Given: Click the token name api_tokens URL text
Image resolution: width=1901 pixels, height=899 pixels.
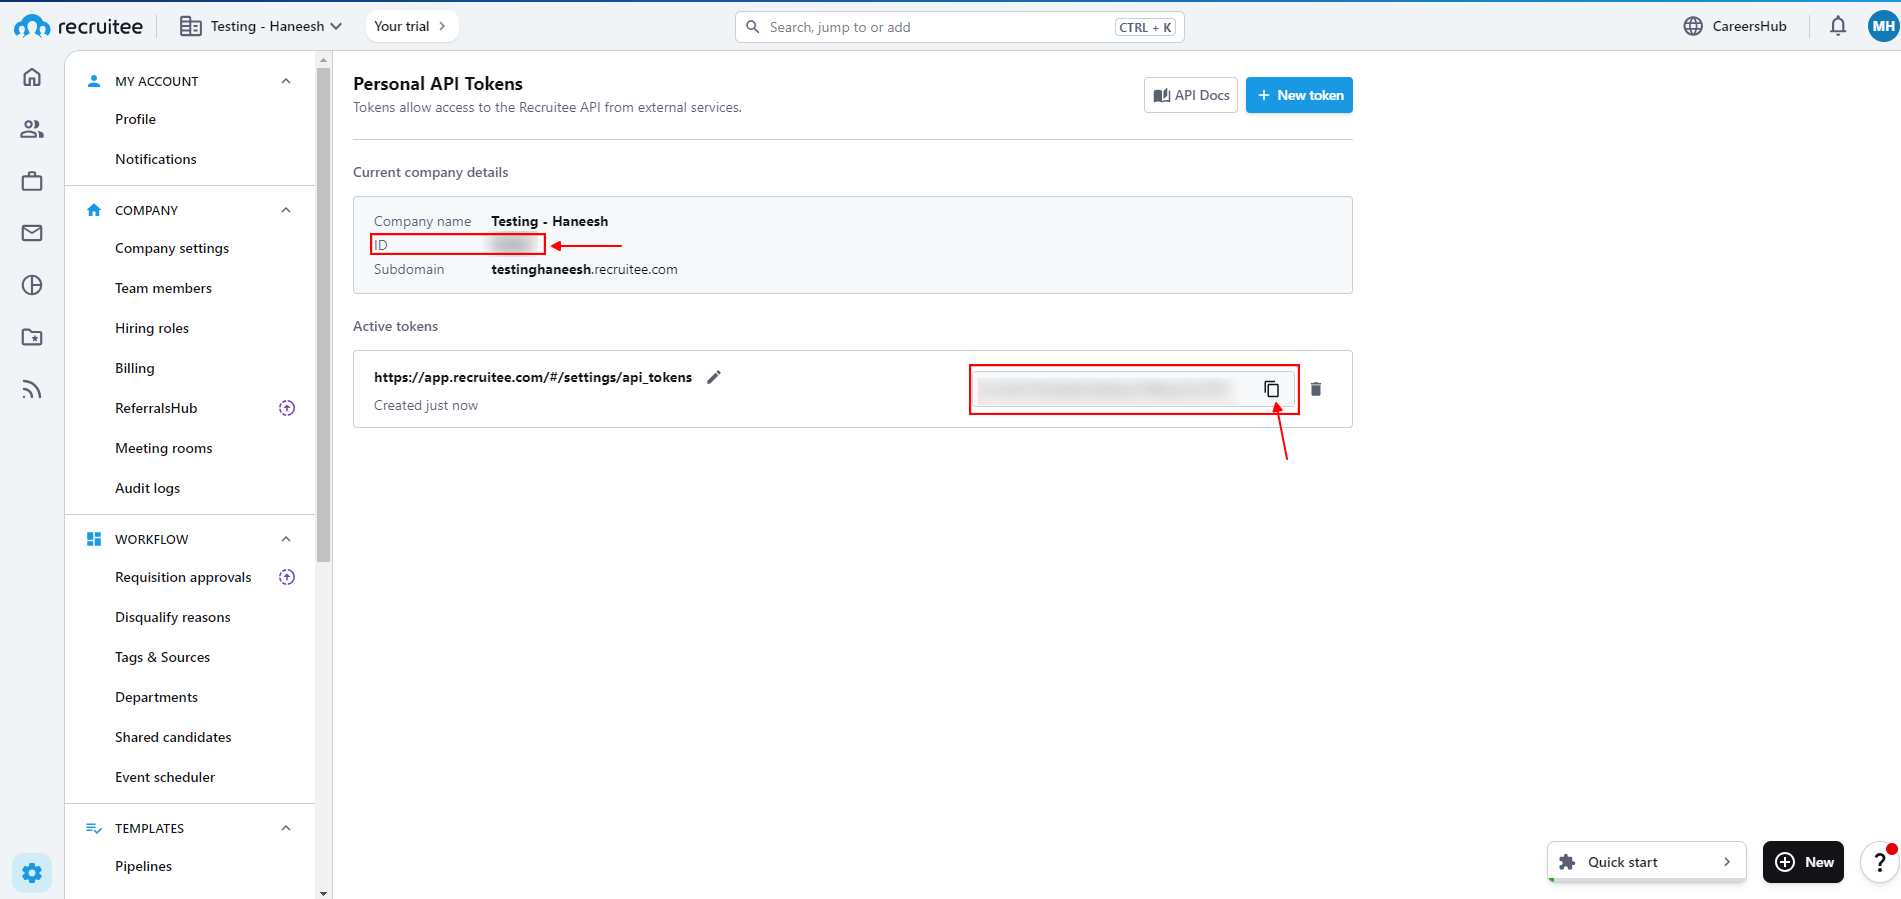Looking at the screenshot, I should point(533,377).
